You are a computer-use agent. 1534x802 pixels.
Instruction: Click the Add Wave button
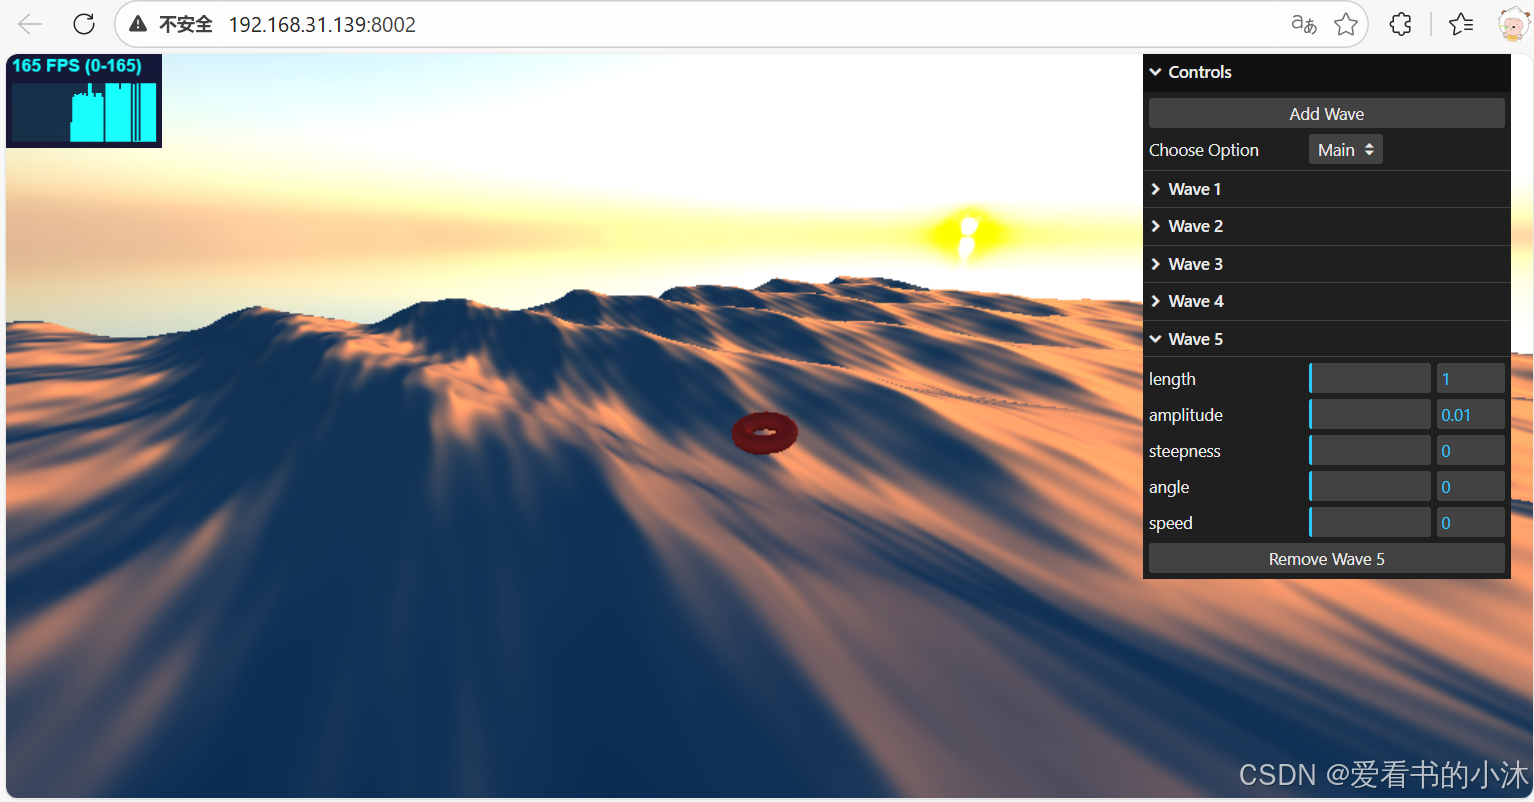pyautogui.click(x=1326, y=113)
